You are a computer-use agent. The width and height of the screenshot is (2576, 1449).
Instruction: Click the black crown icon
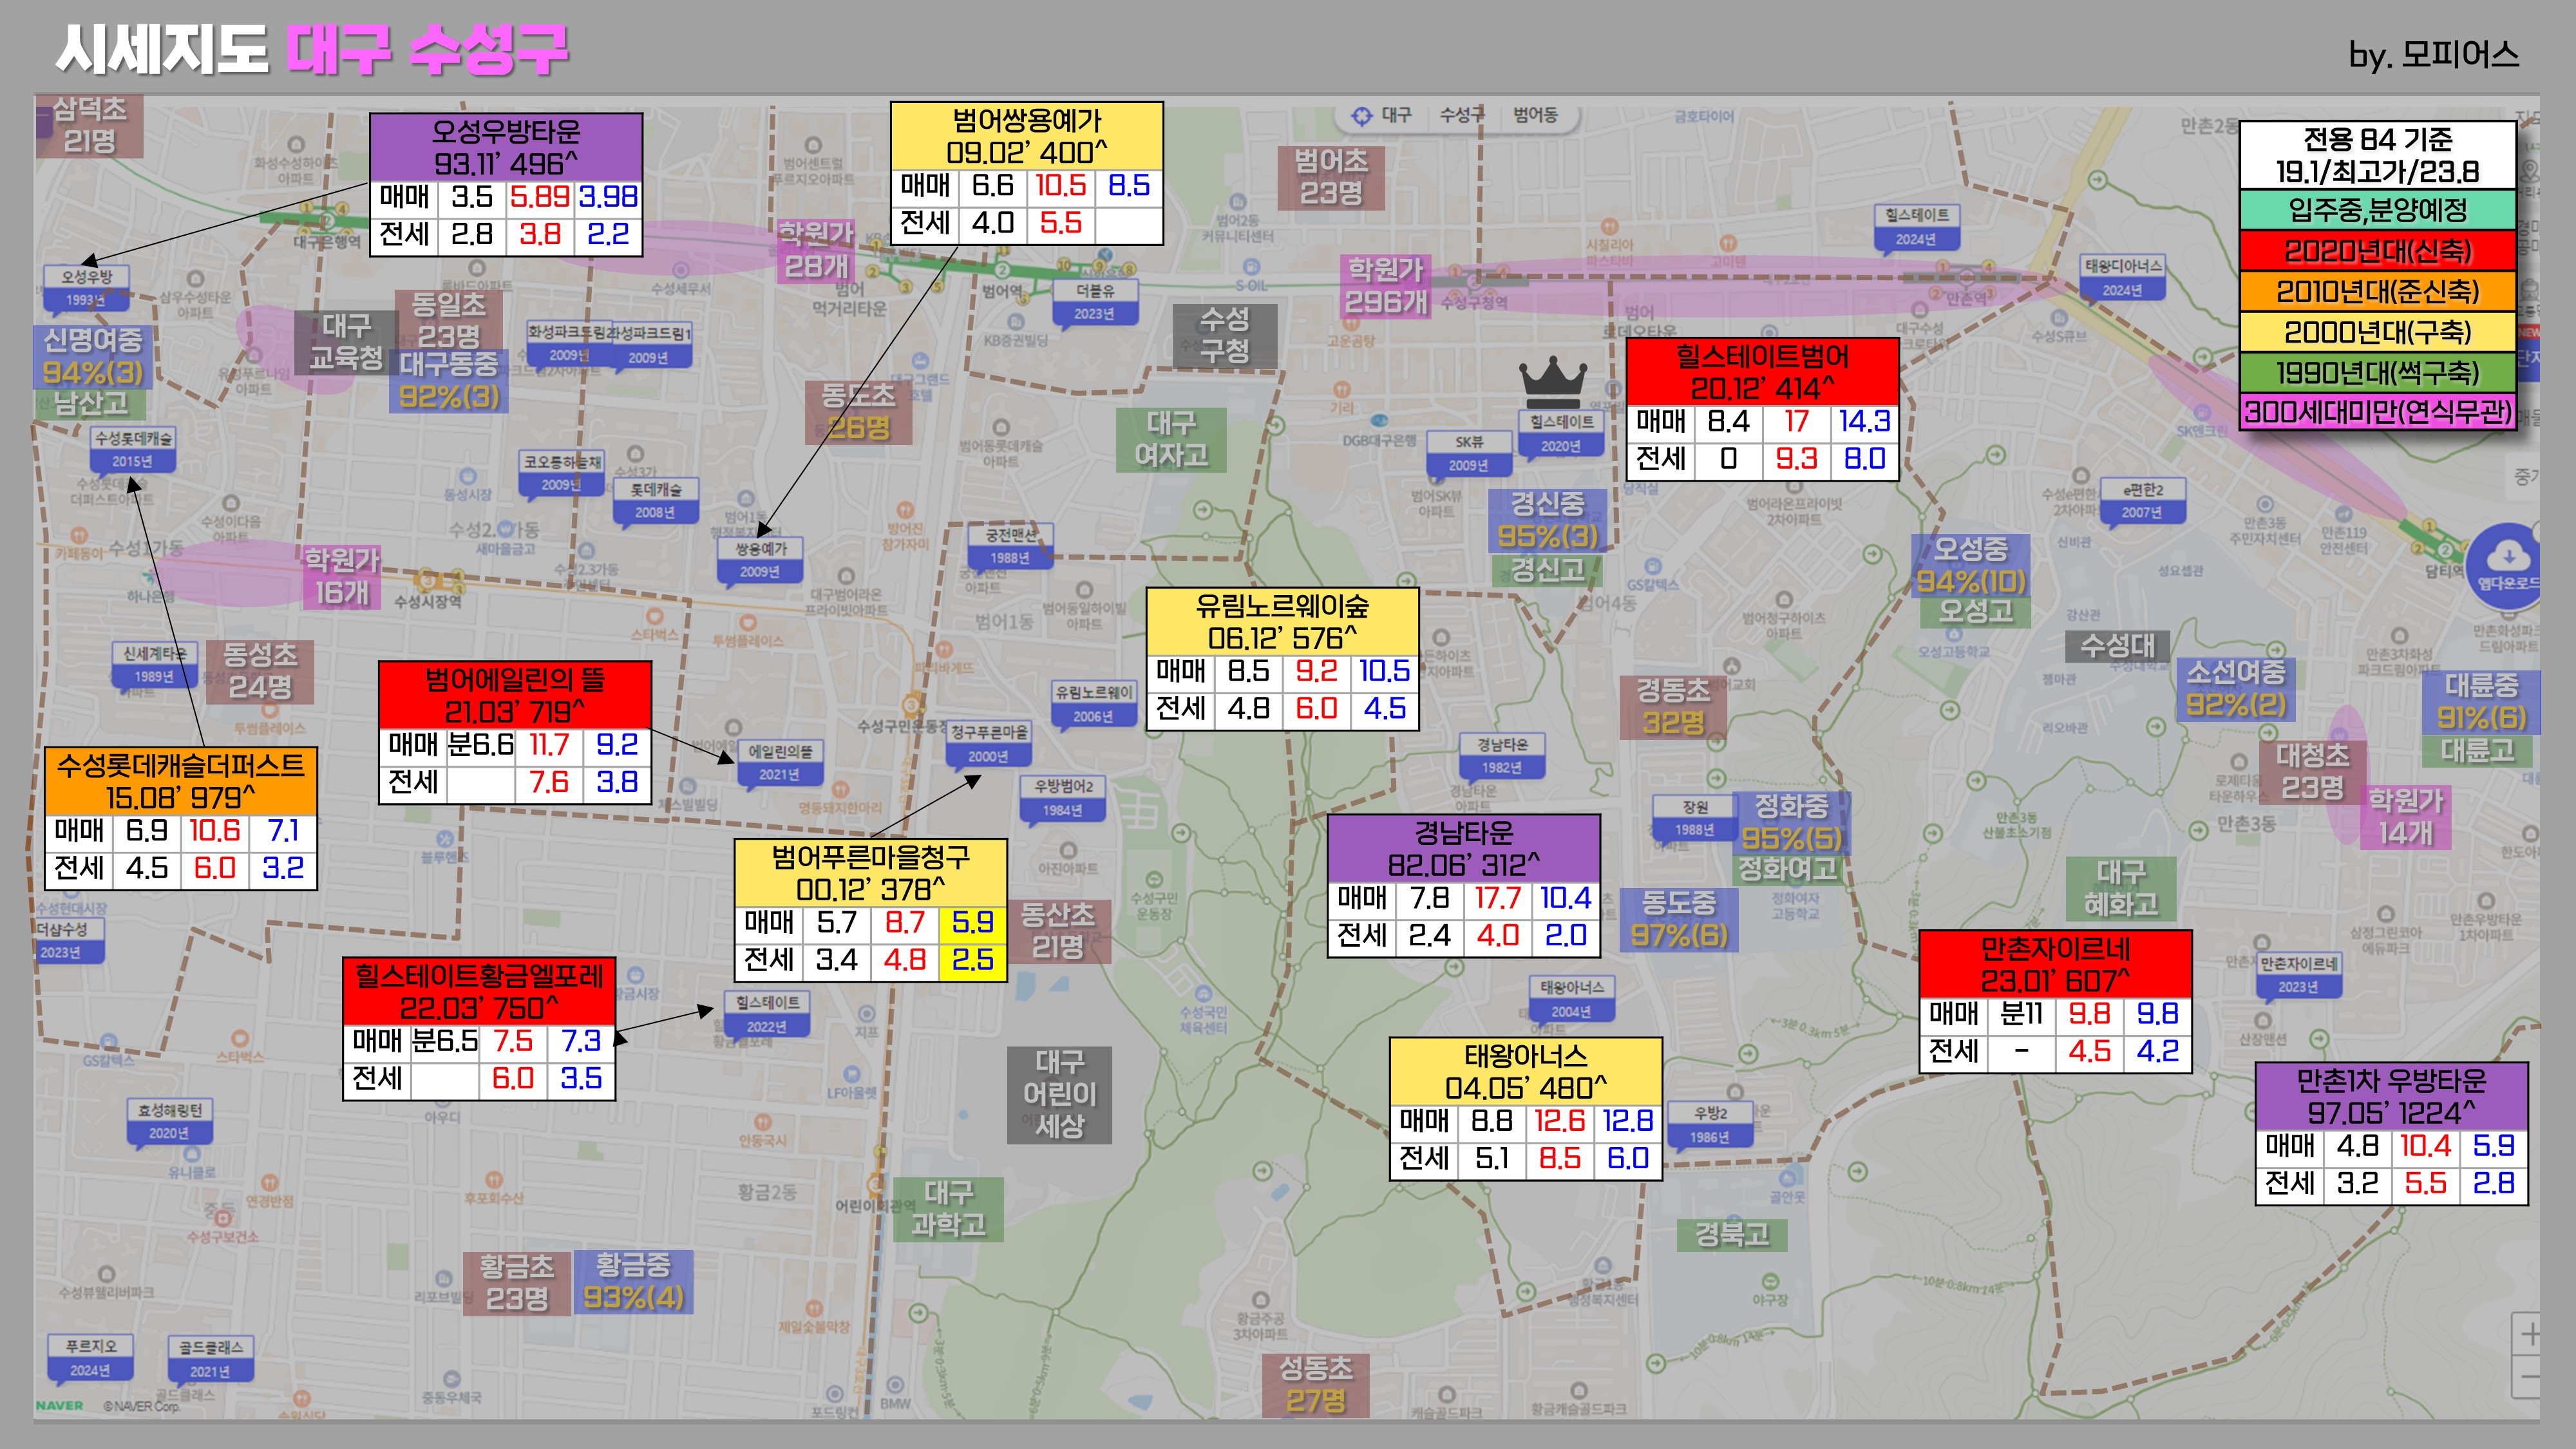tap(1552, 381)
